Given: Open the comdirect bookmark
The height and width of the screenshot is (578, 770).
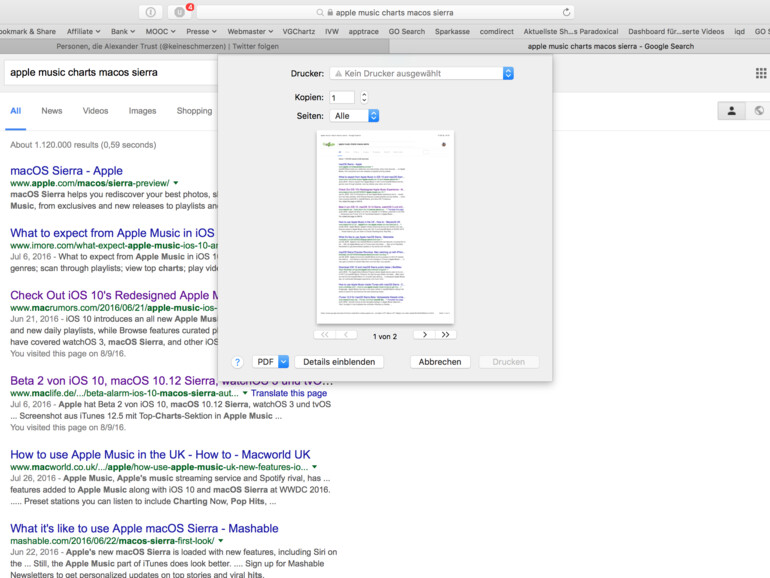Looking at the screenshot, I should (496, 31).
